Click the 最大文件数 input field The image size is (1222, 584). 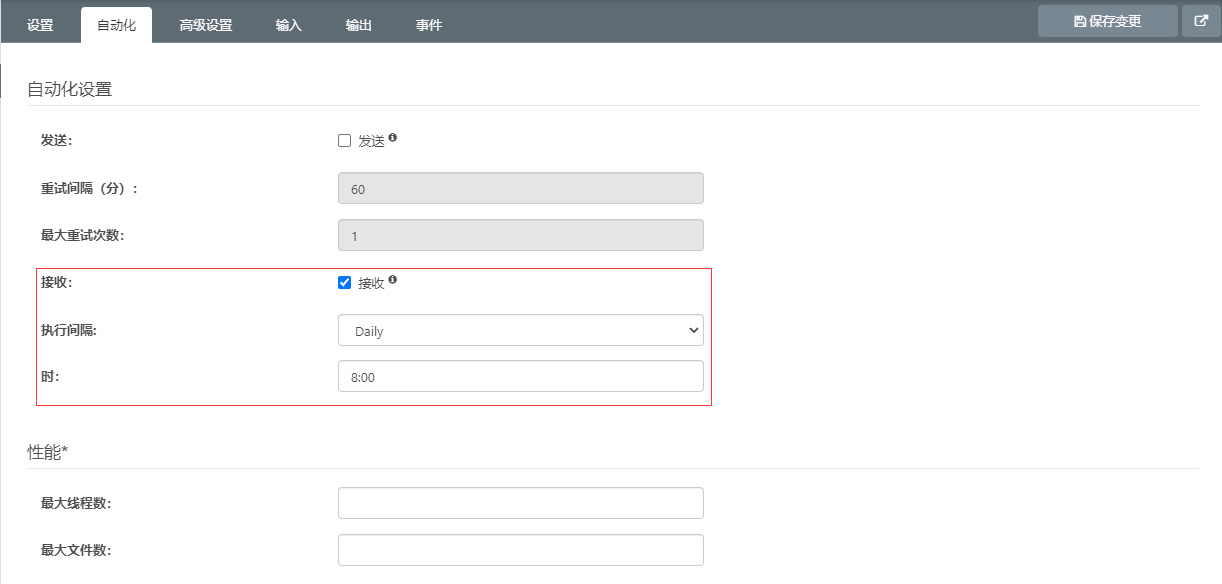[521, 550]
